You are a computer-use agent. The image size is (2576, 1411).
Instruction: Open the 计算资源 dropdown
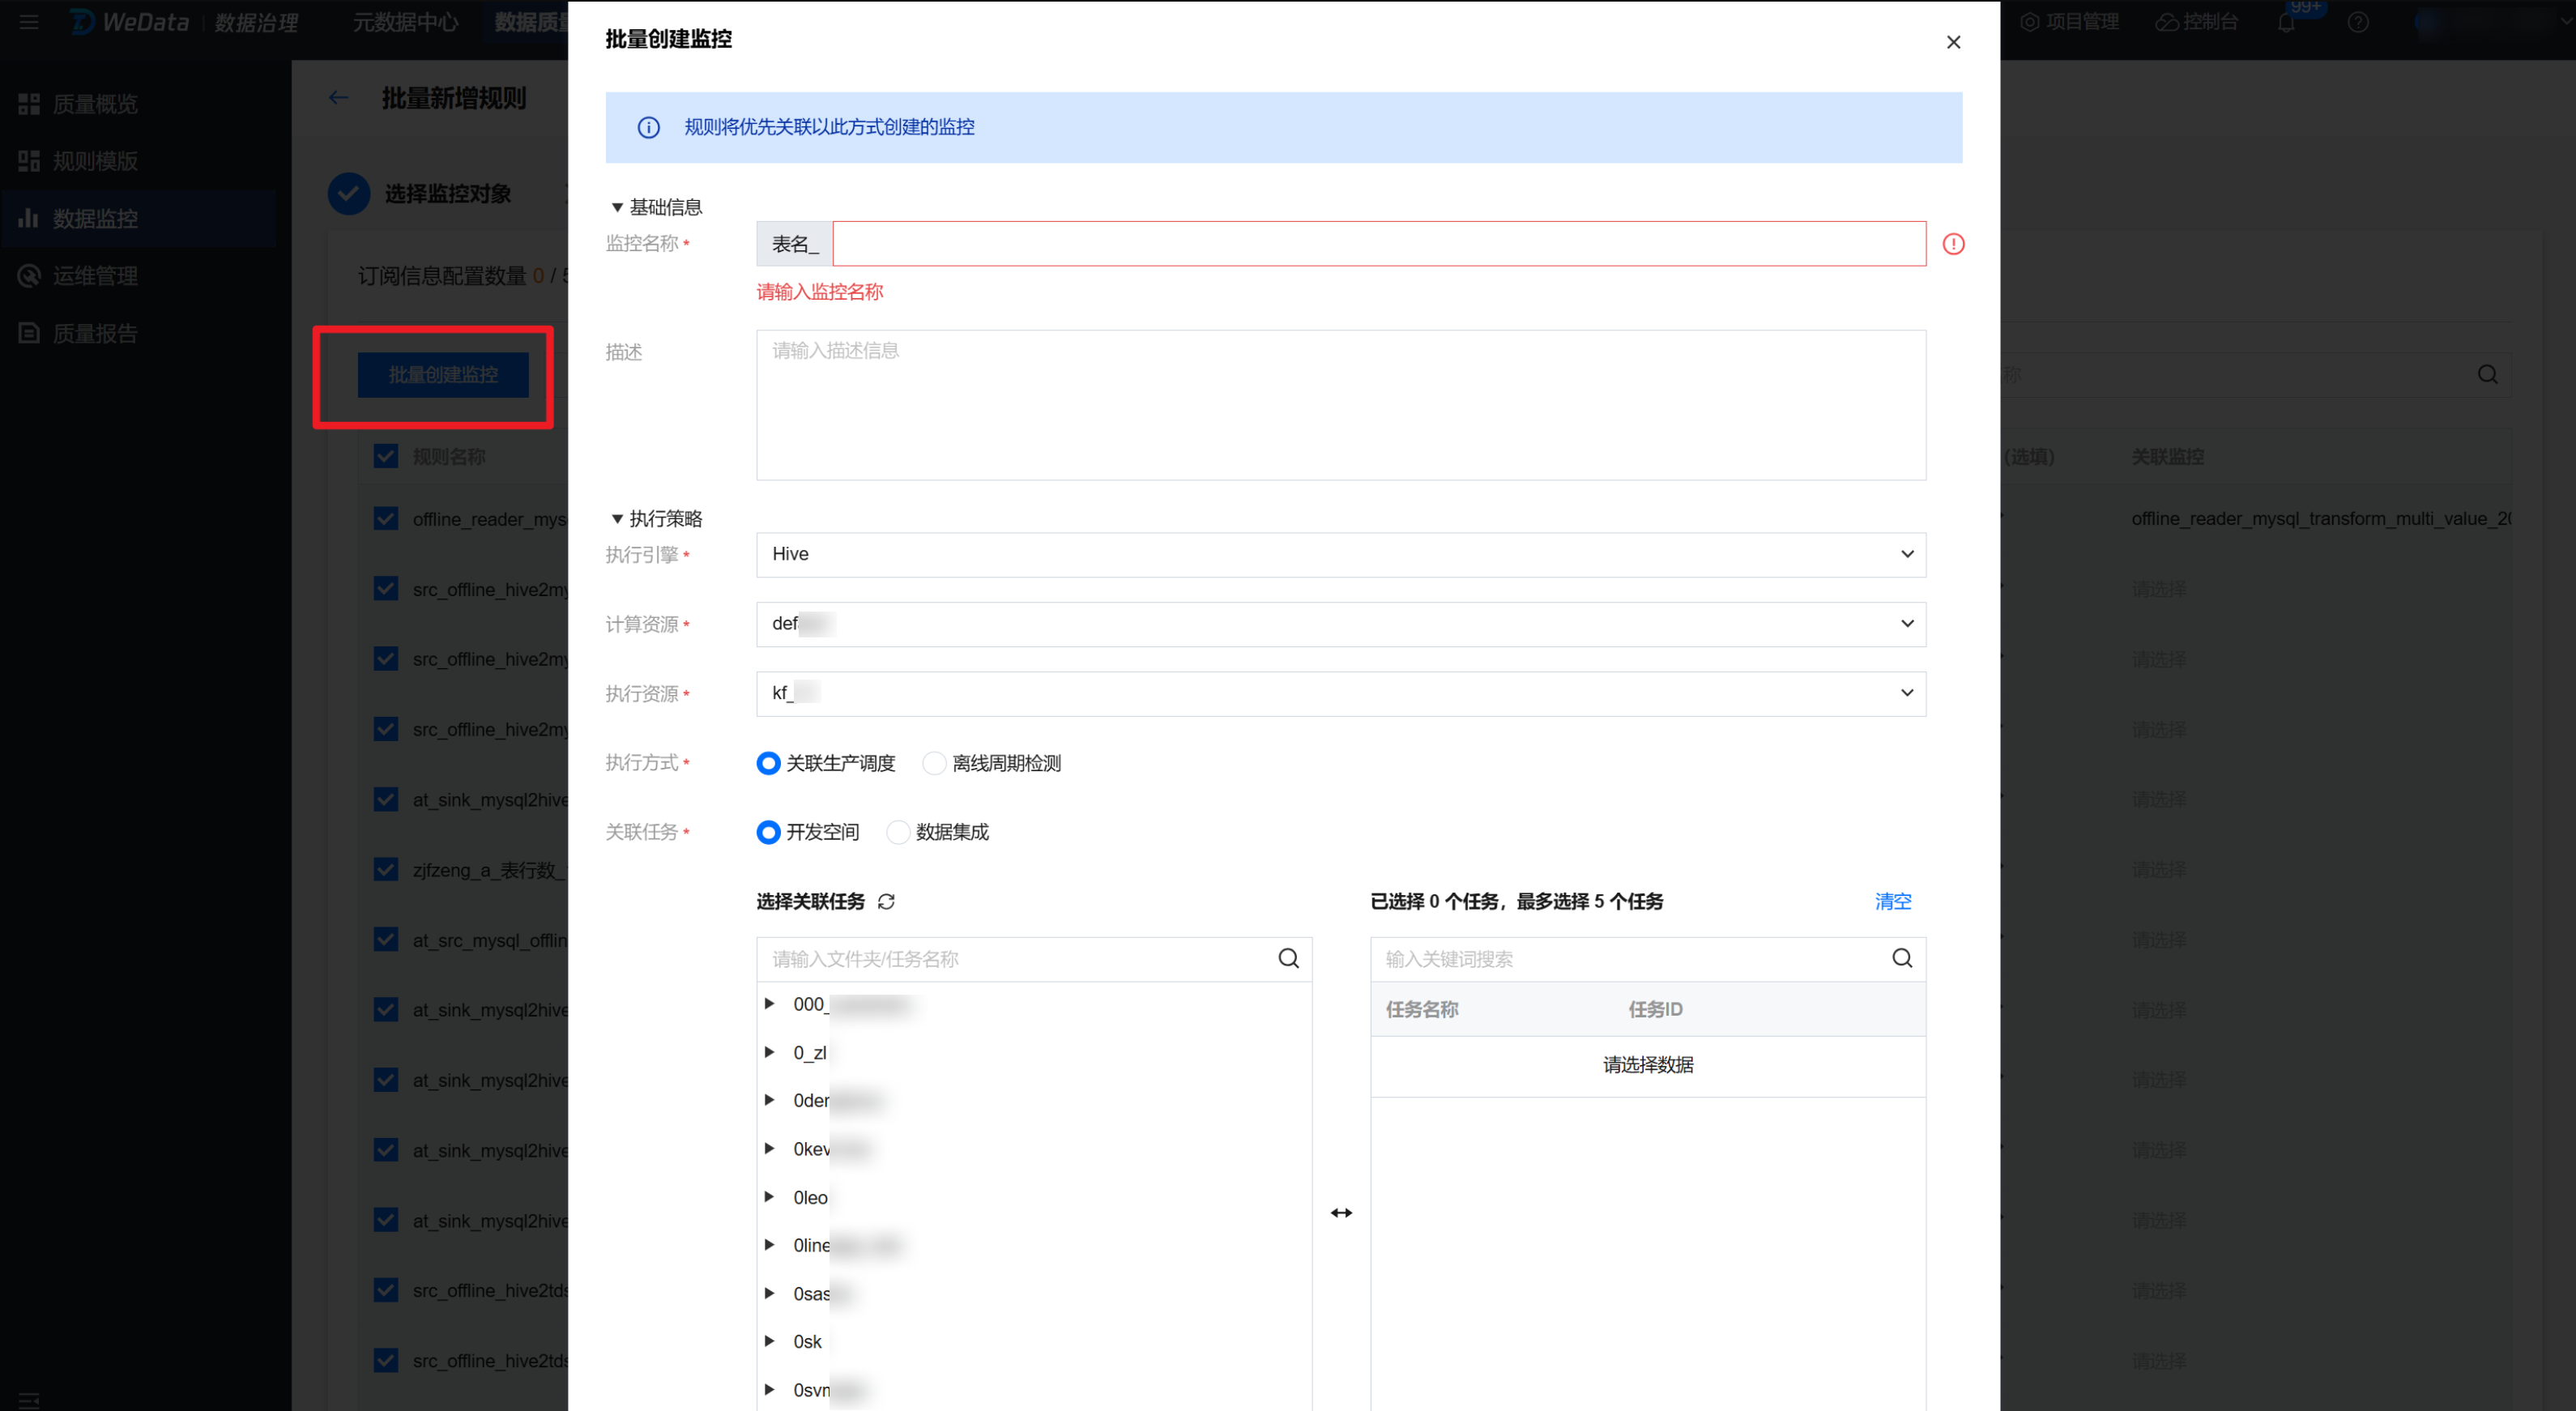tap(1340, 624)
